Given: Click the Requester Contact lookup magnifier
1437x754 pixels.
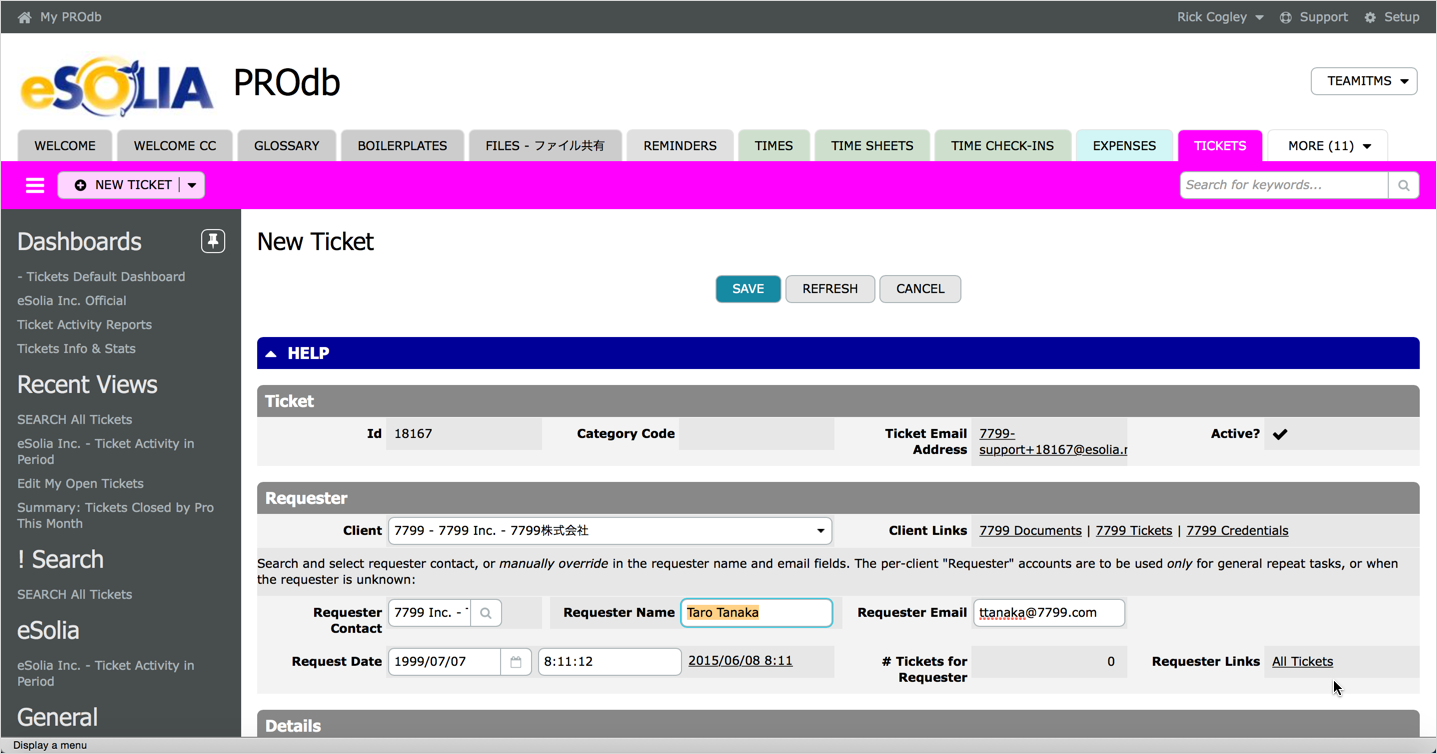Looking at the screenshot, I should (486, 613).
